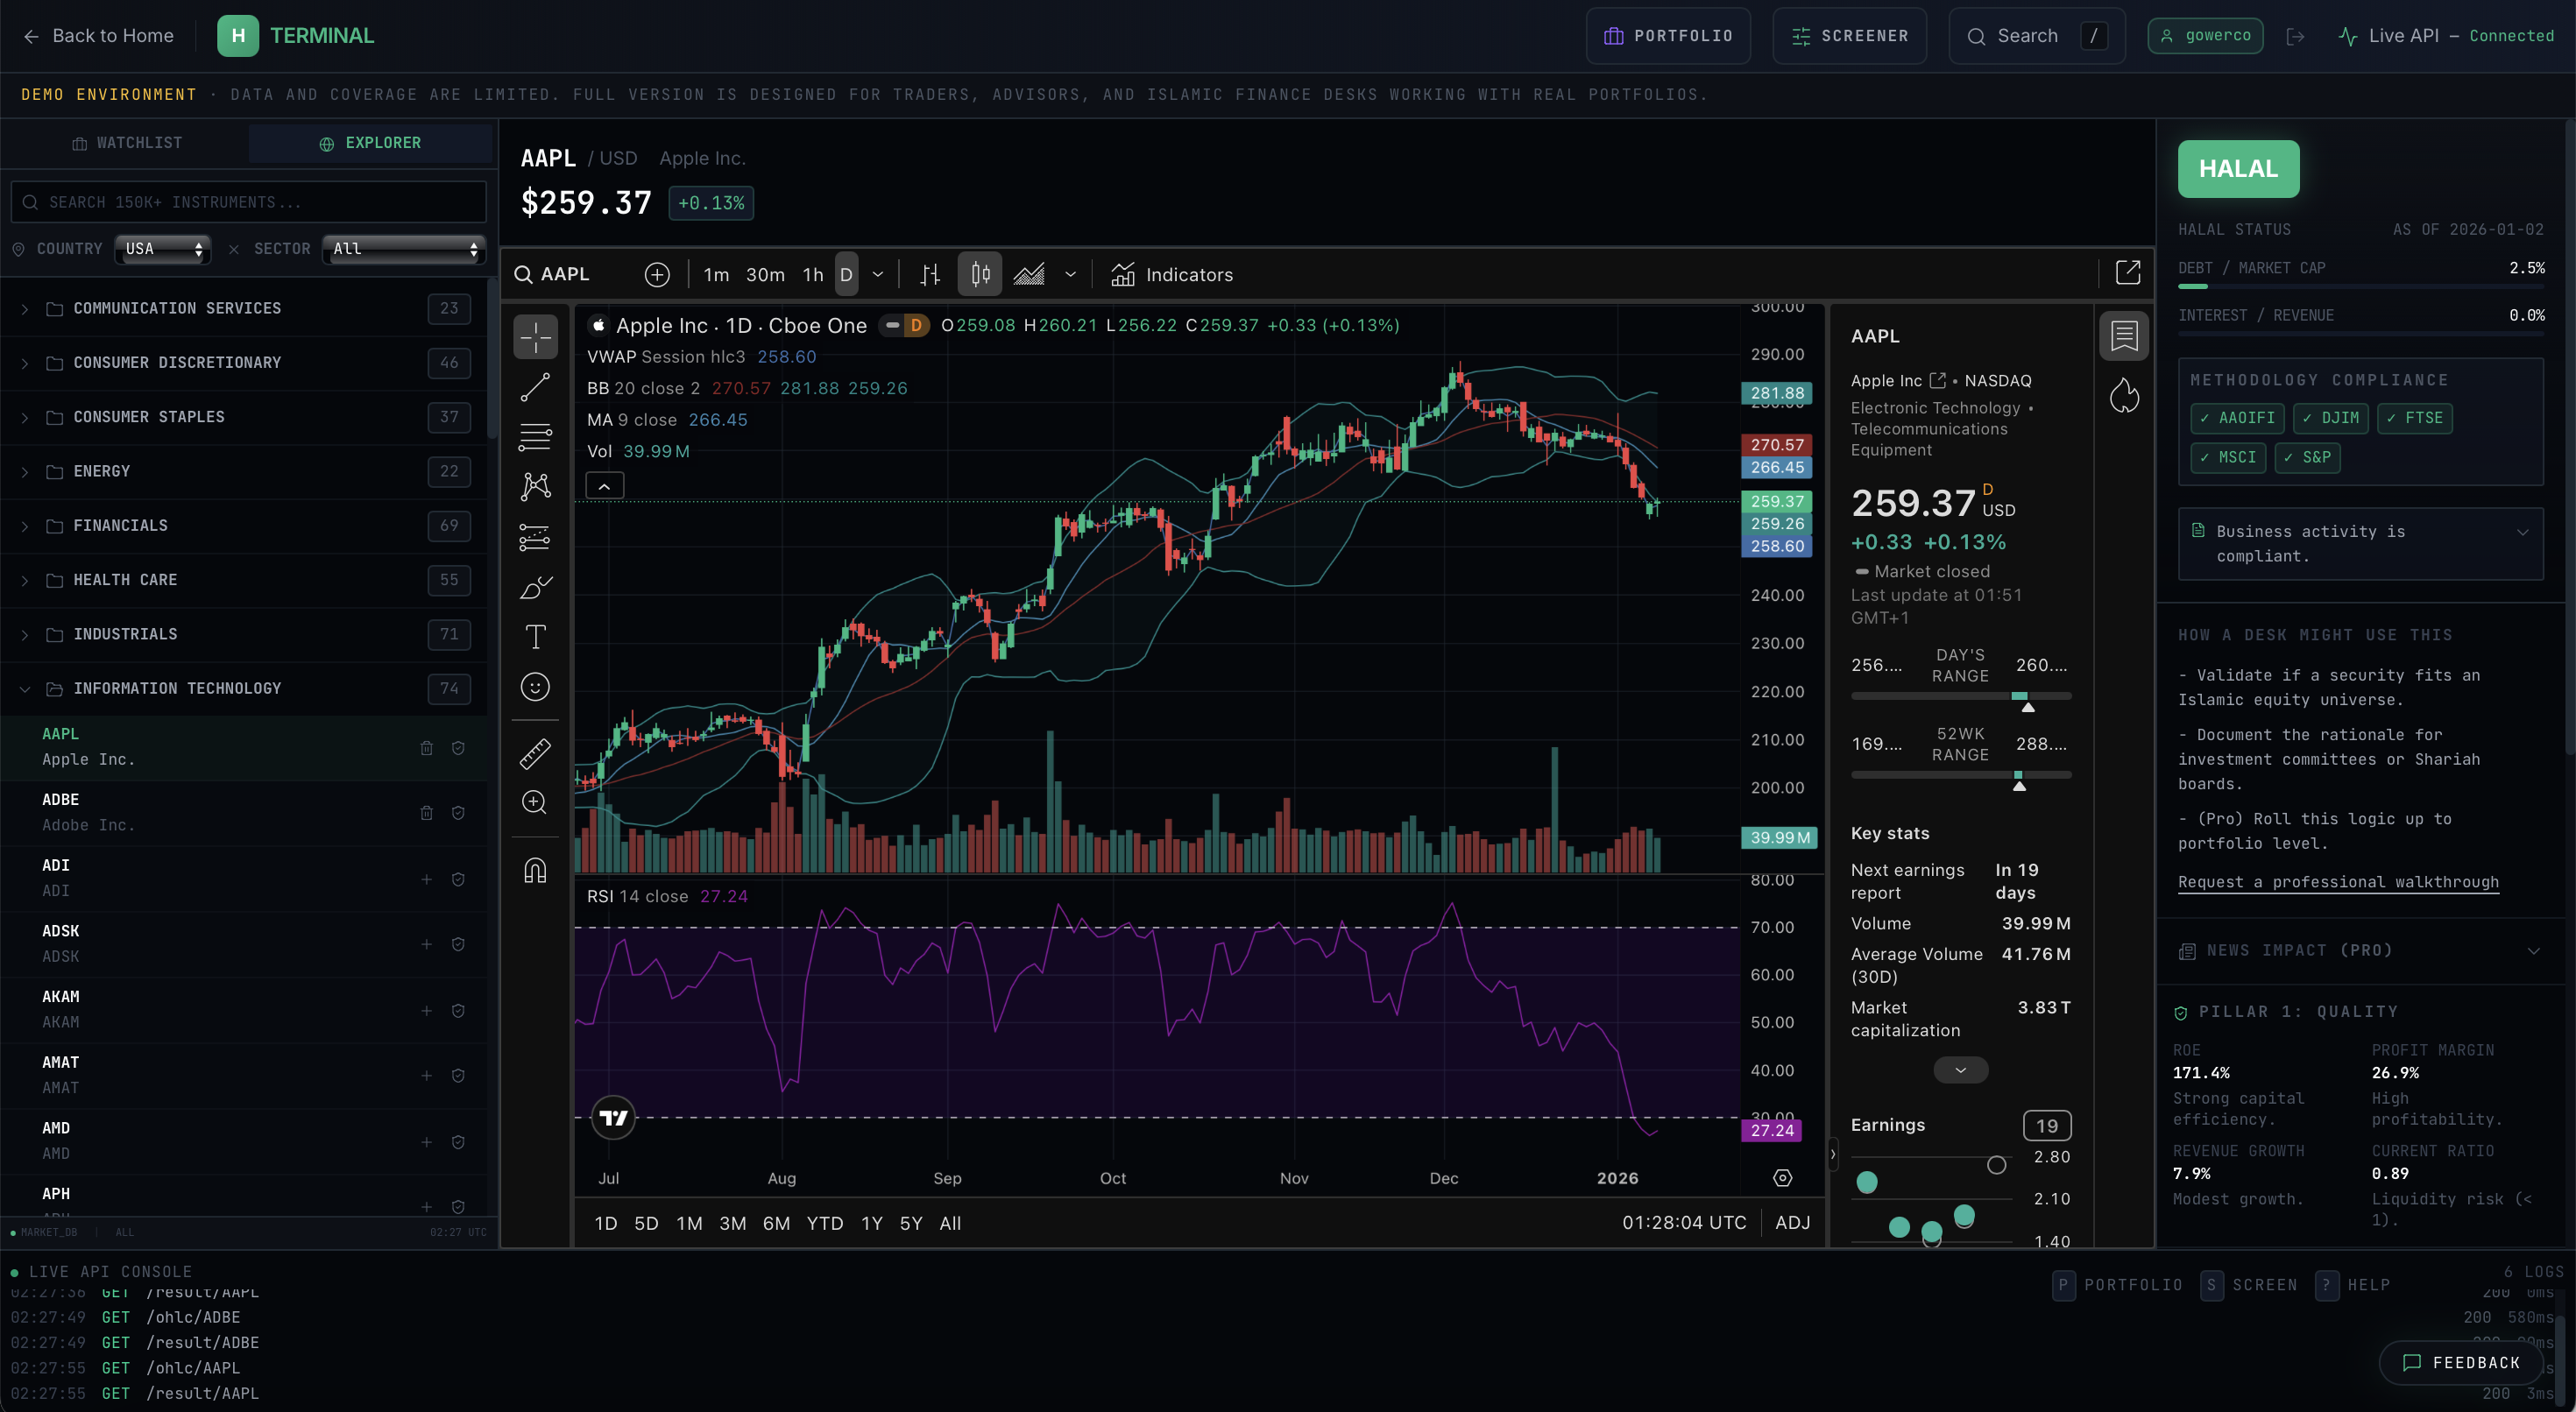Select the brush drawing tool
Image resolution: width=2576 pixels, height=1412 pixels.
(x=535, y=587)
